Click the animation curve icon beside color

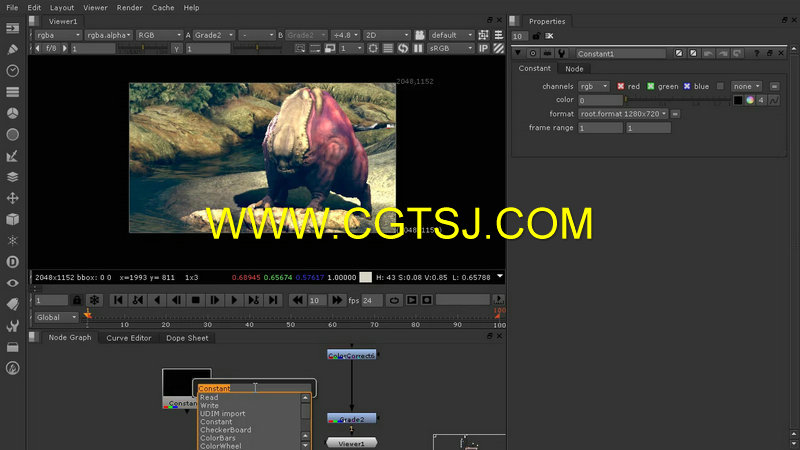click(774, 100)
